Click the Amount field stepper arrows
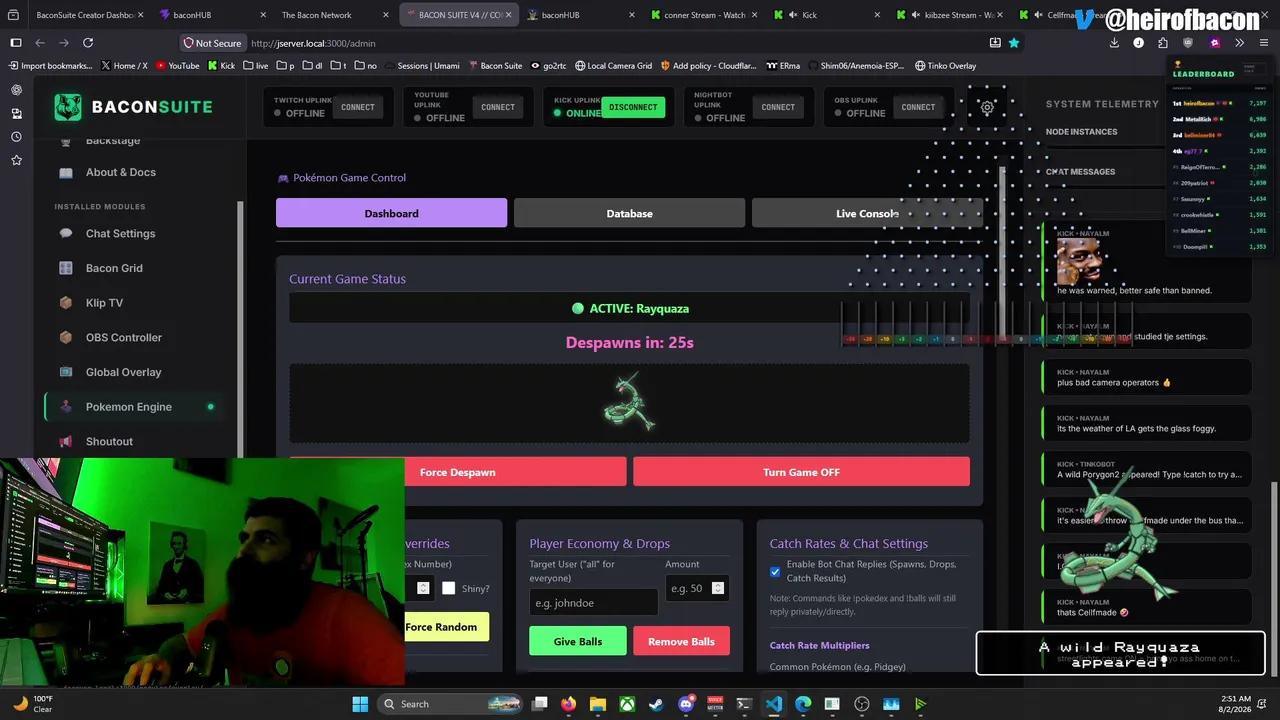Screen dimensions: 1280x720 point(717,588)
